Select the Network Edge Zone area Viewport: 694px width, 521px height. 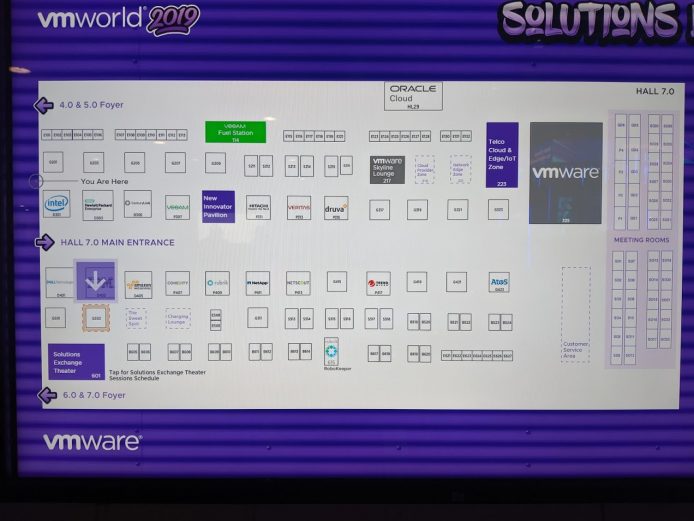coord(460,169)
